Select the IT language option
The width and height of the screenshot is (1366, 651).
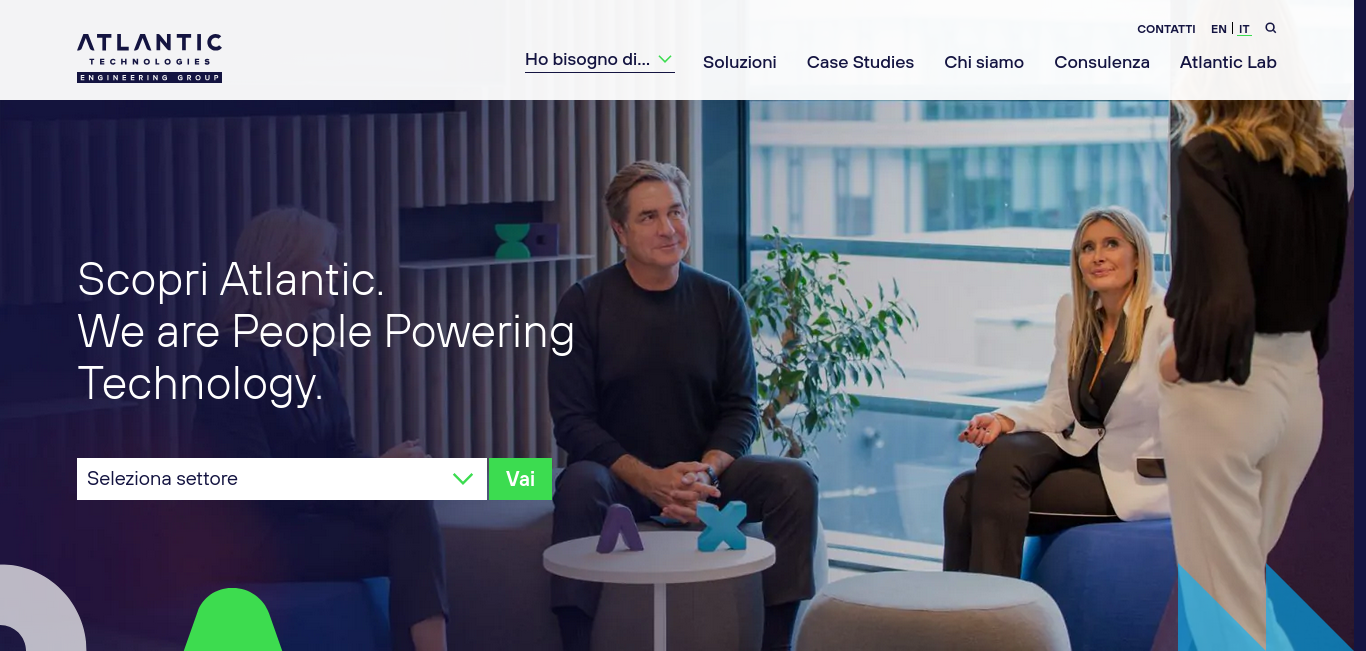point(1244,29)
